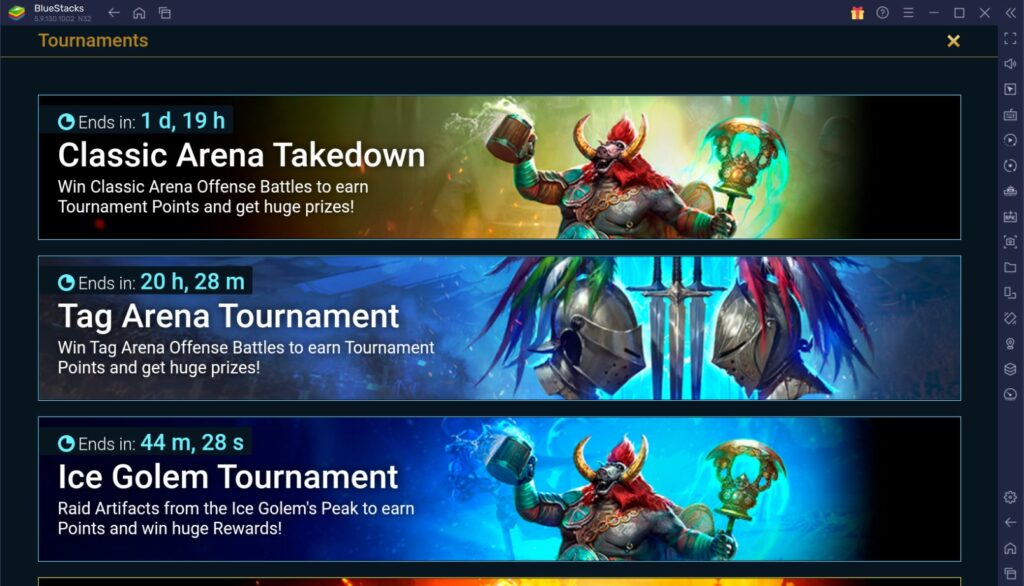This screenshot has height=586, width=1024.
Task: Open recent apps icon in title bar
Action: (165, 13)
